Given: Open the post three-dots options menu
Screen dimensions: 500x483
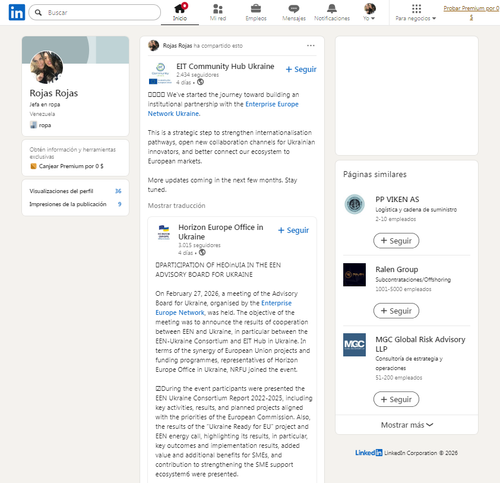Looking at the screenshot, I should (x=311, y=46).
